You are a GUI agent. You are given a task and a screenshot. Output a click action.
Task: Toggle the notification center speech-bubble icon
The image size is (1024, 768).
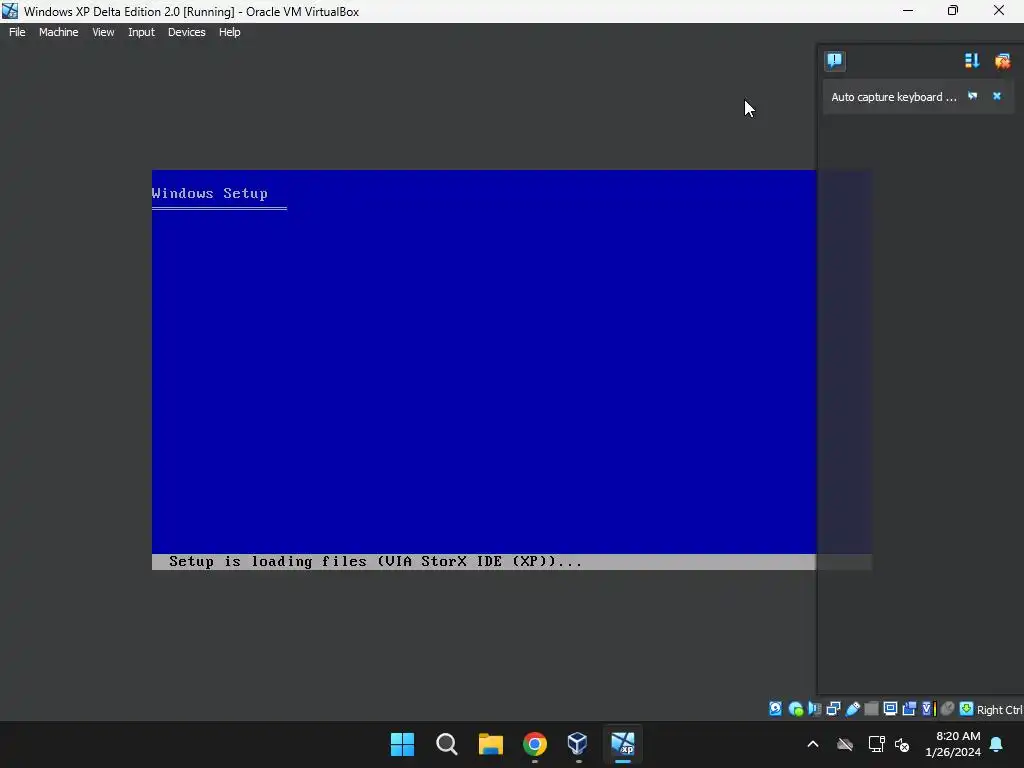[x=835, y=61]
